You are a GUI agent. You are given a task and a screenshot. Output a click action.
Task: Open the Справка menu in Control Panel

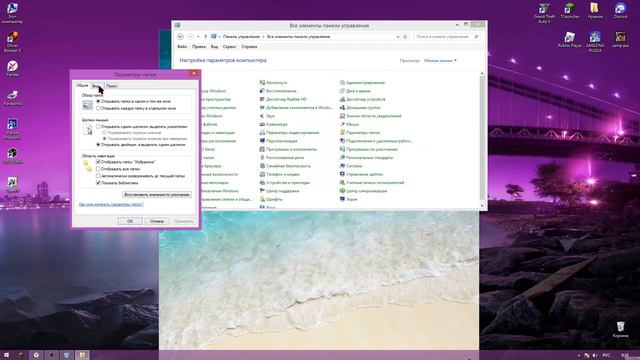(249, 47)
